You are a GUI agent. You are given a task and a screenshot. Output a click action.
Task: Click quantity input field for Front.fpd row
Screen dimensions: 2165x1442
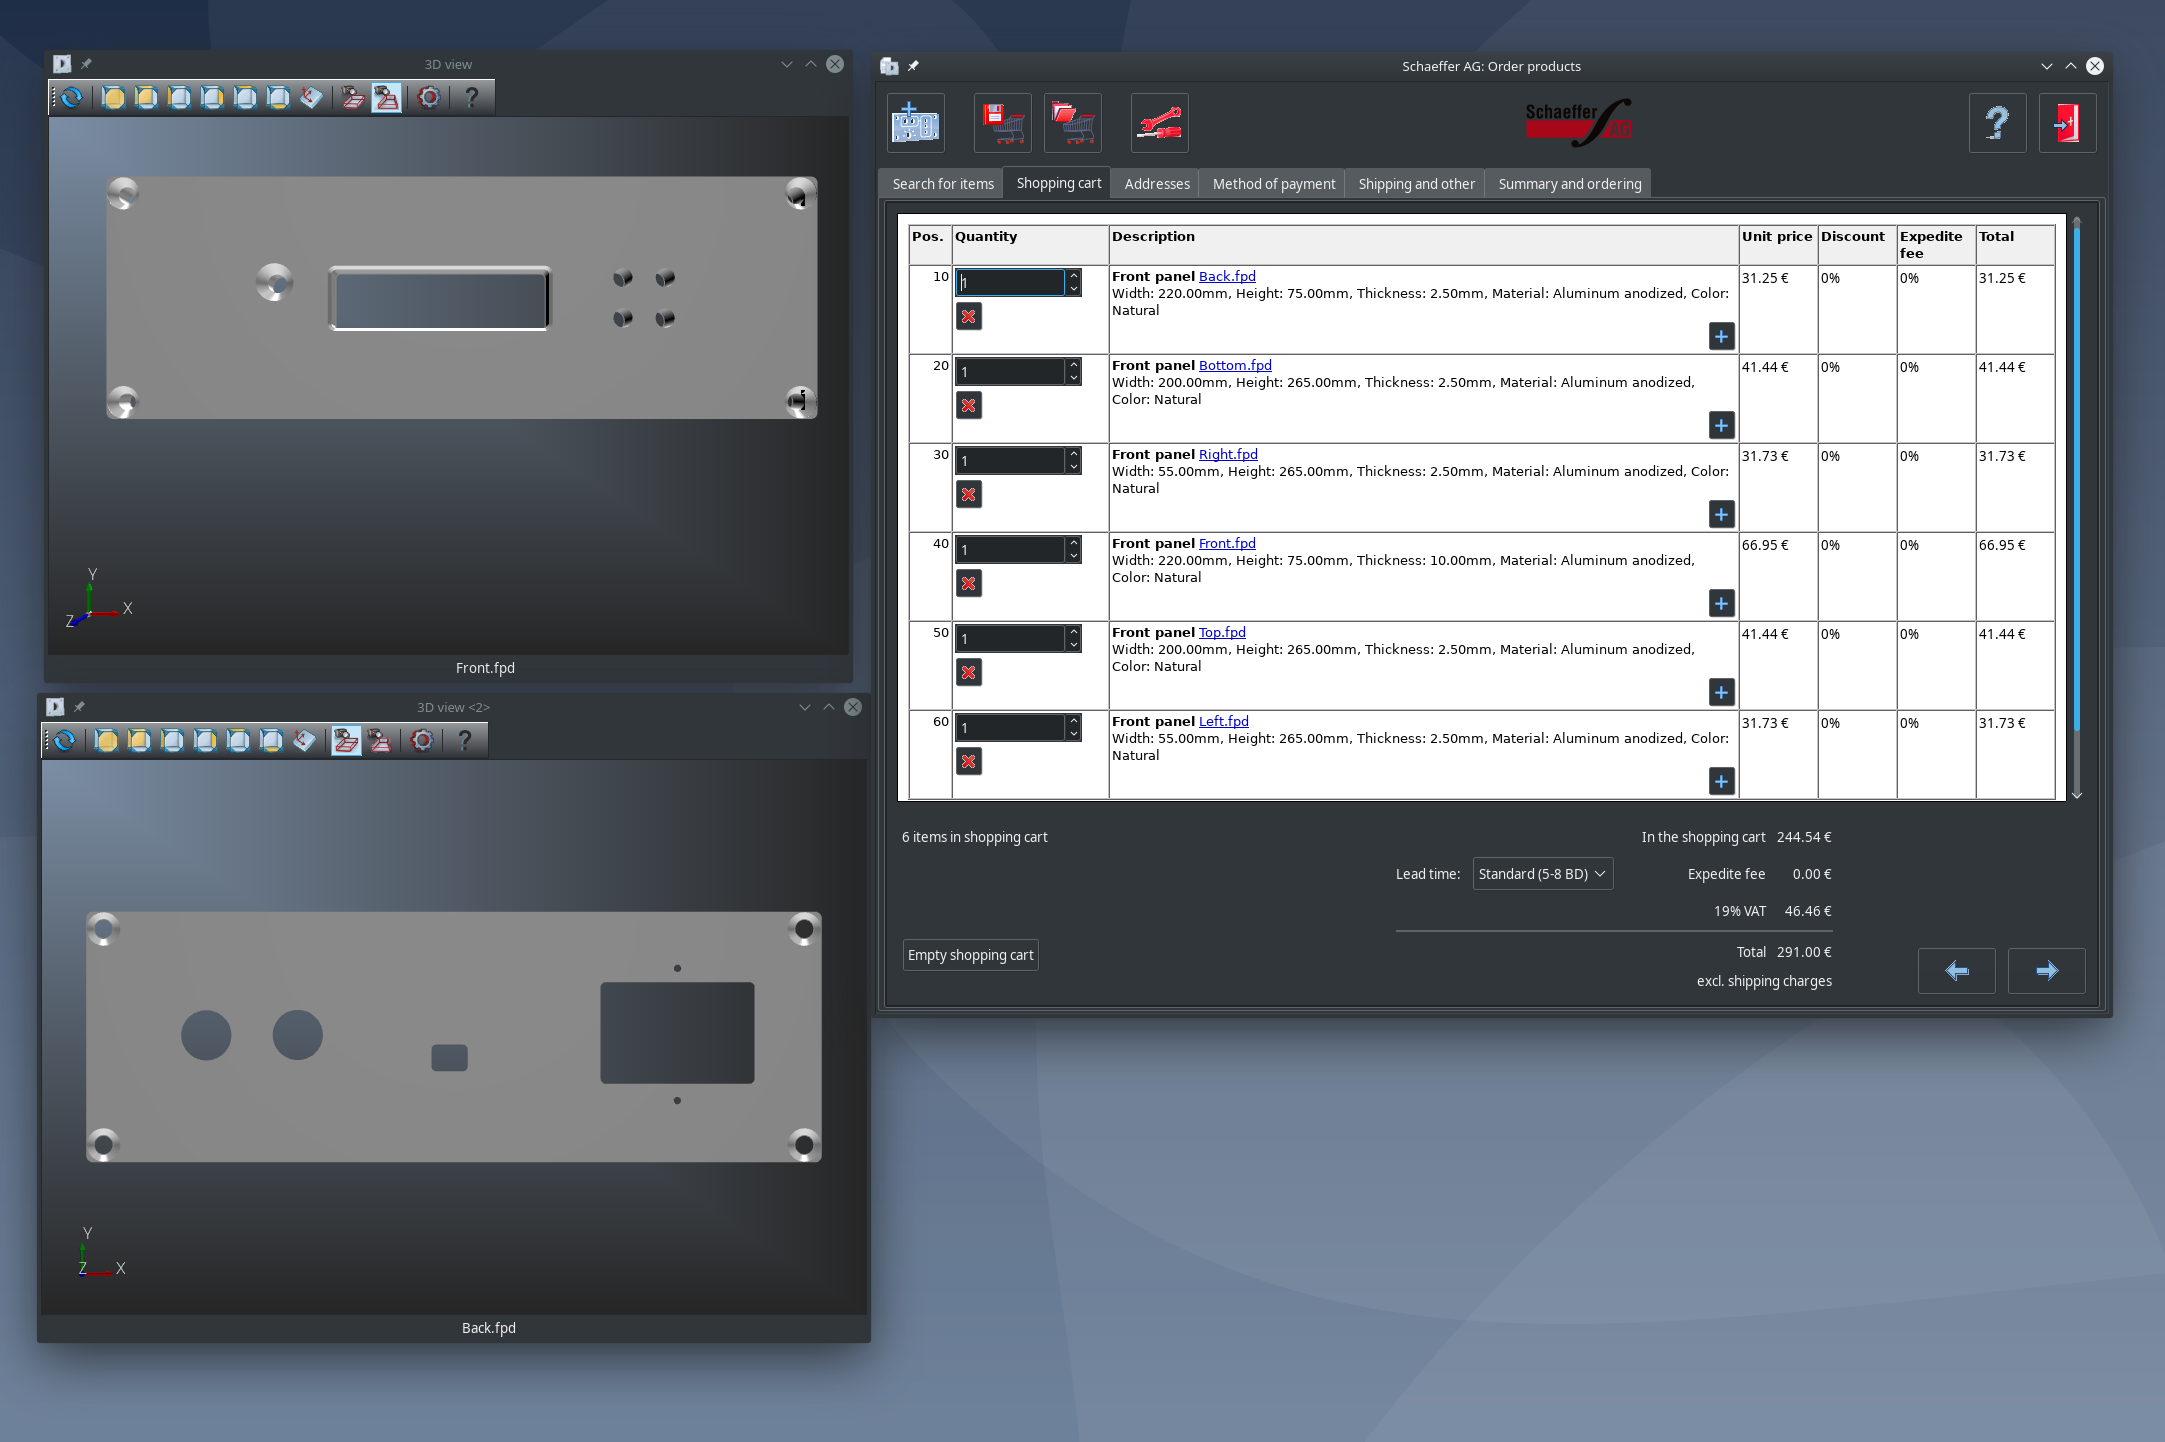point(1010,550)
